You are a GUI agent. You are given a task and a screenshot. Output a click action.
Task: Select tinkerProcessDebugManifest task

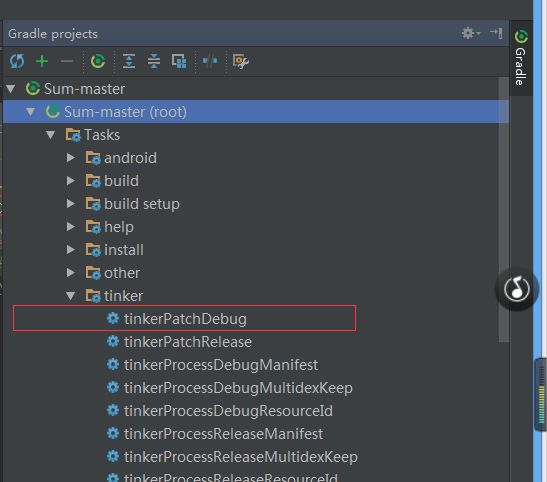pyautogui.click(x=221, y=365)
